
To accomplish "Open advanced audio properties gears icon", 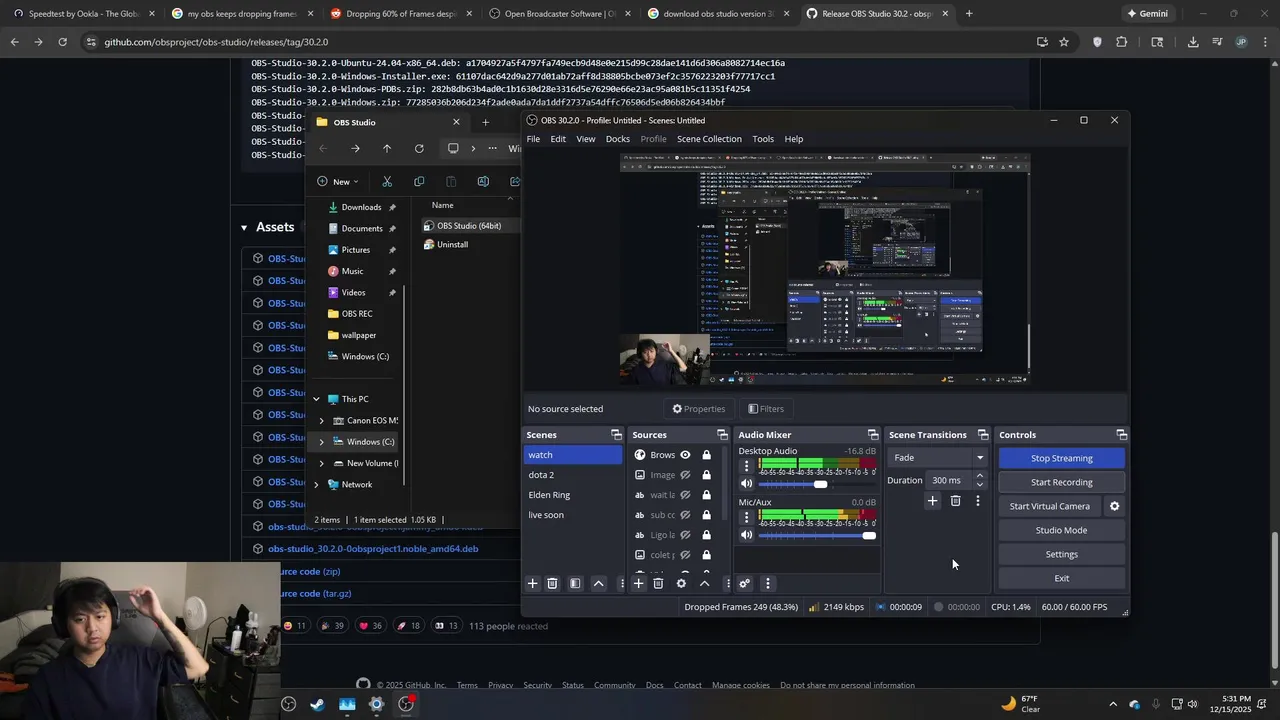I will click(x=744, y=583).
